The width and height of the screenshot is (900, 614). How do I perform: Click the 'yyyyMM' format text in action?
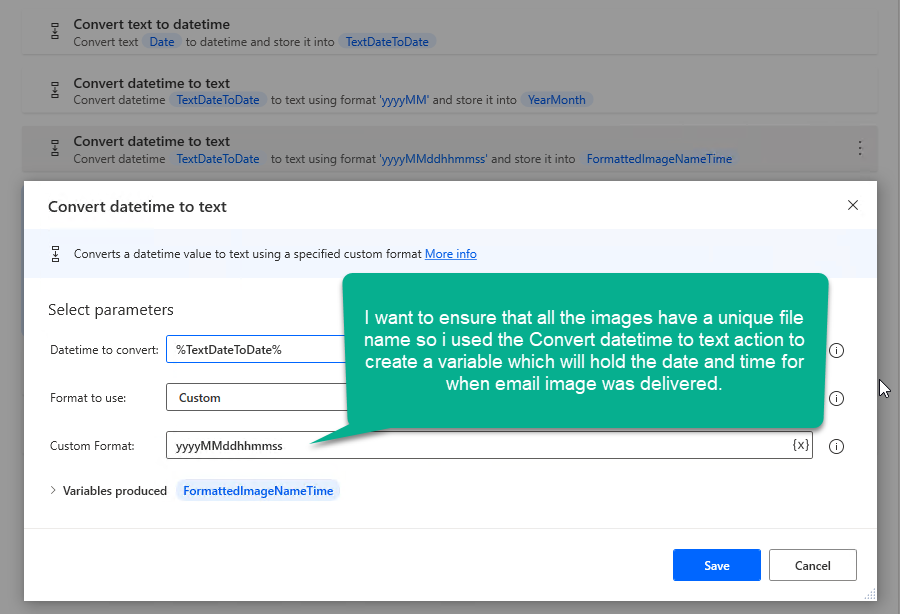[404, 100]
